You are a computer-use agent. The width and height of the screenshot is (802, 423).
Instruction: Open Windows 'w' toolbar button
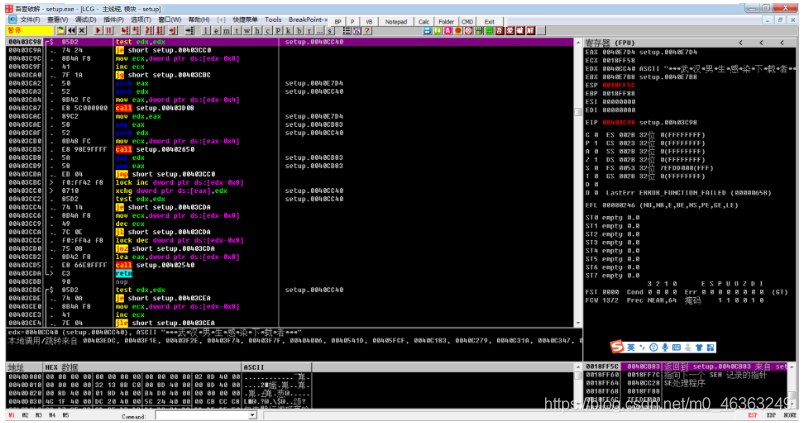pyautogui.click(x=247, y=31)
